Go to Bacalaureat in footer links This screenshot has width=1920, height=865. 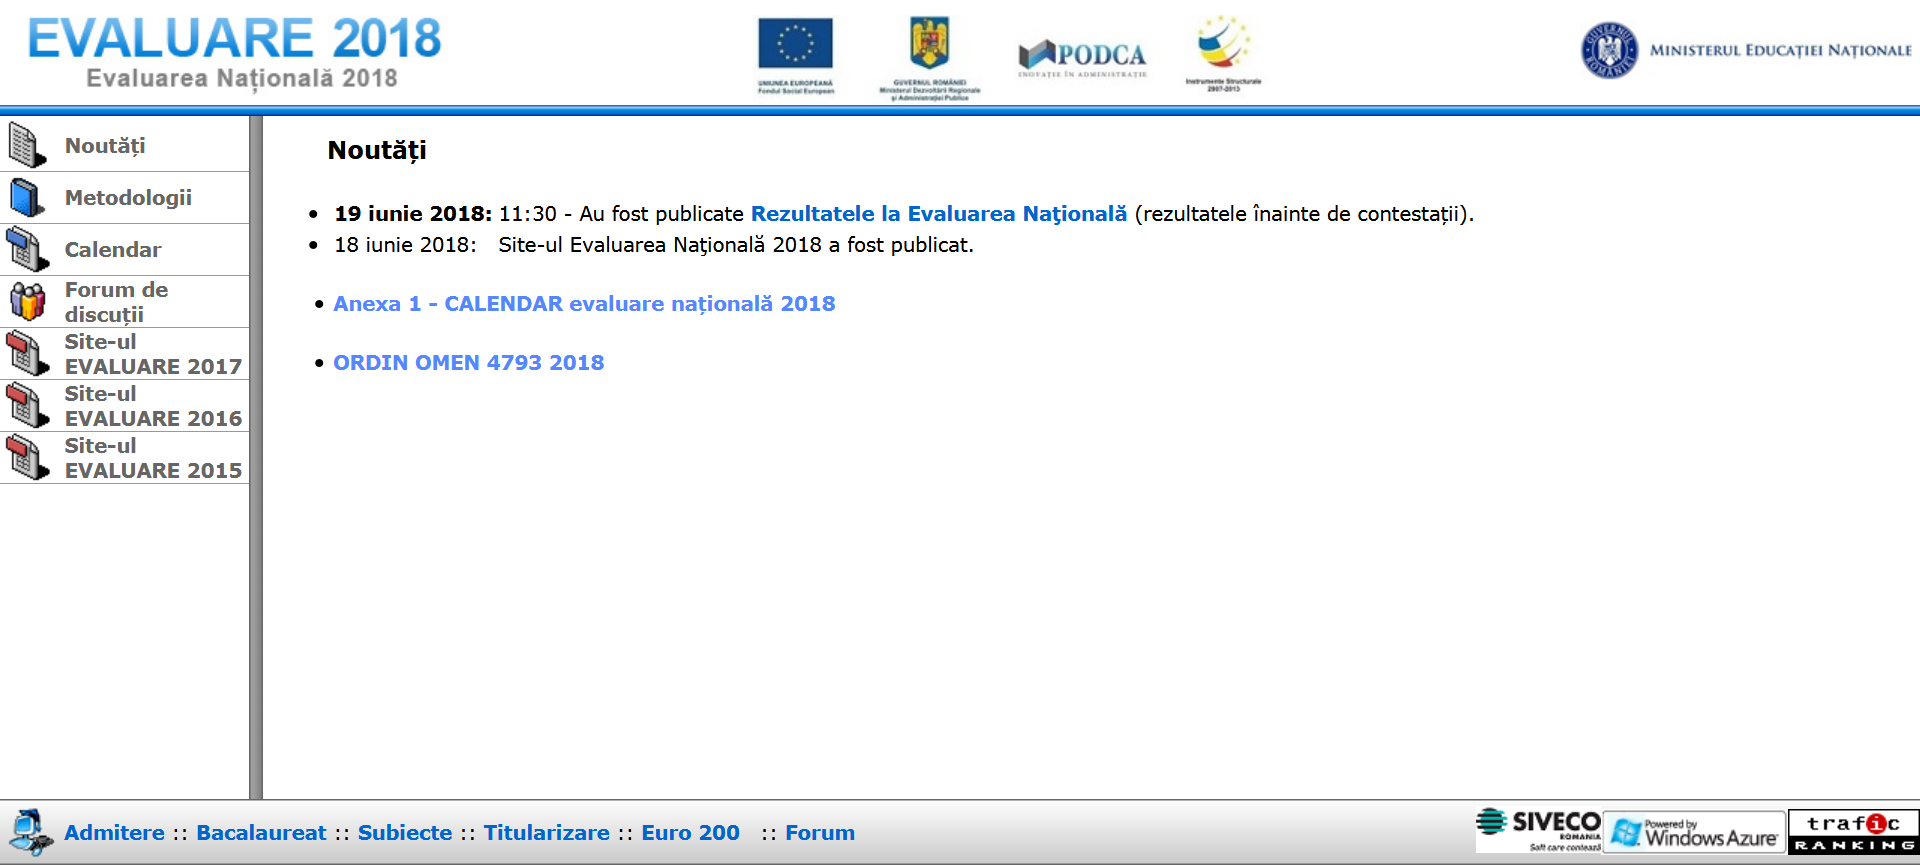(x=261, y=833)
